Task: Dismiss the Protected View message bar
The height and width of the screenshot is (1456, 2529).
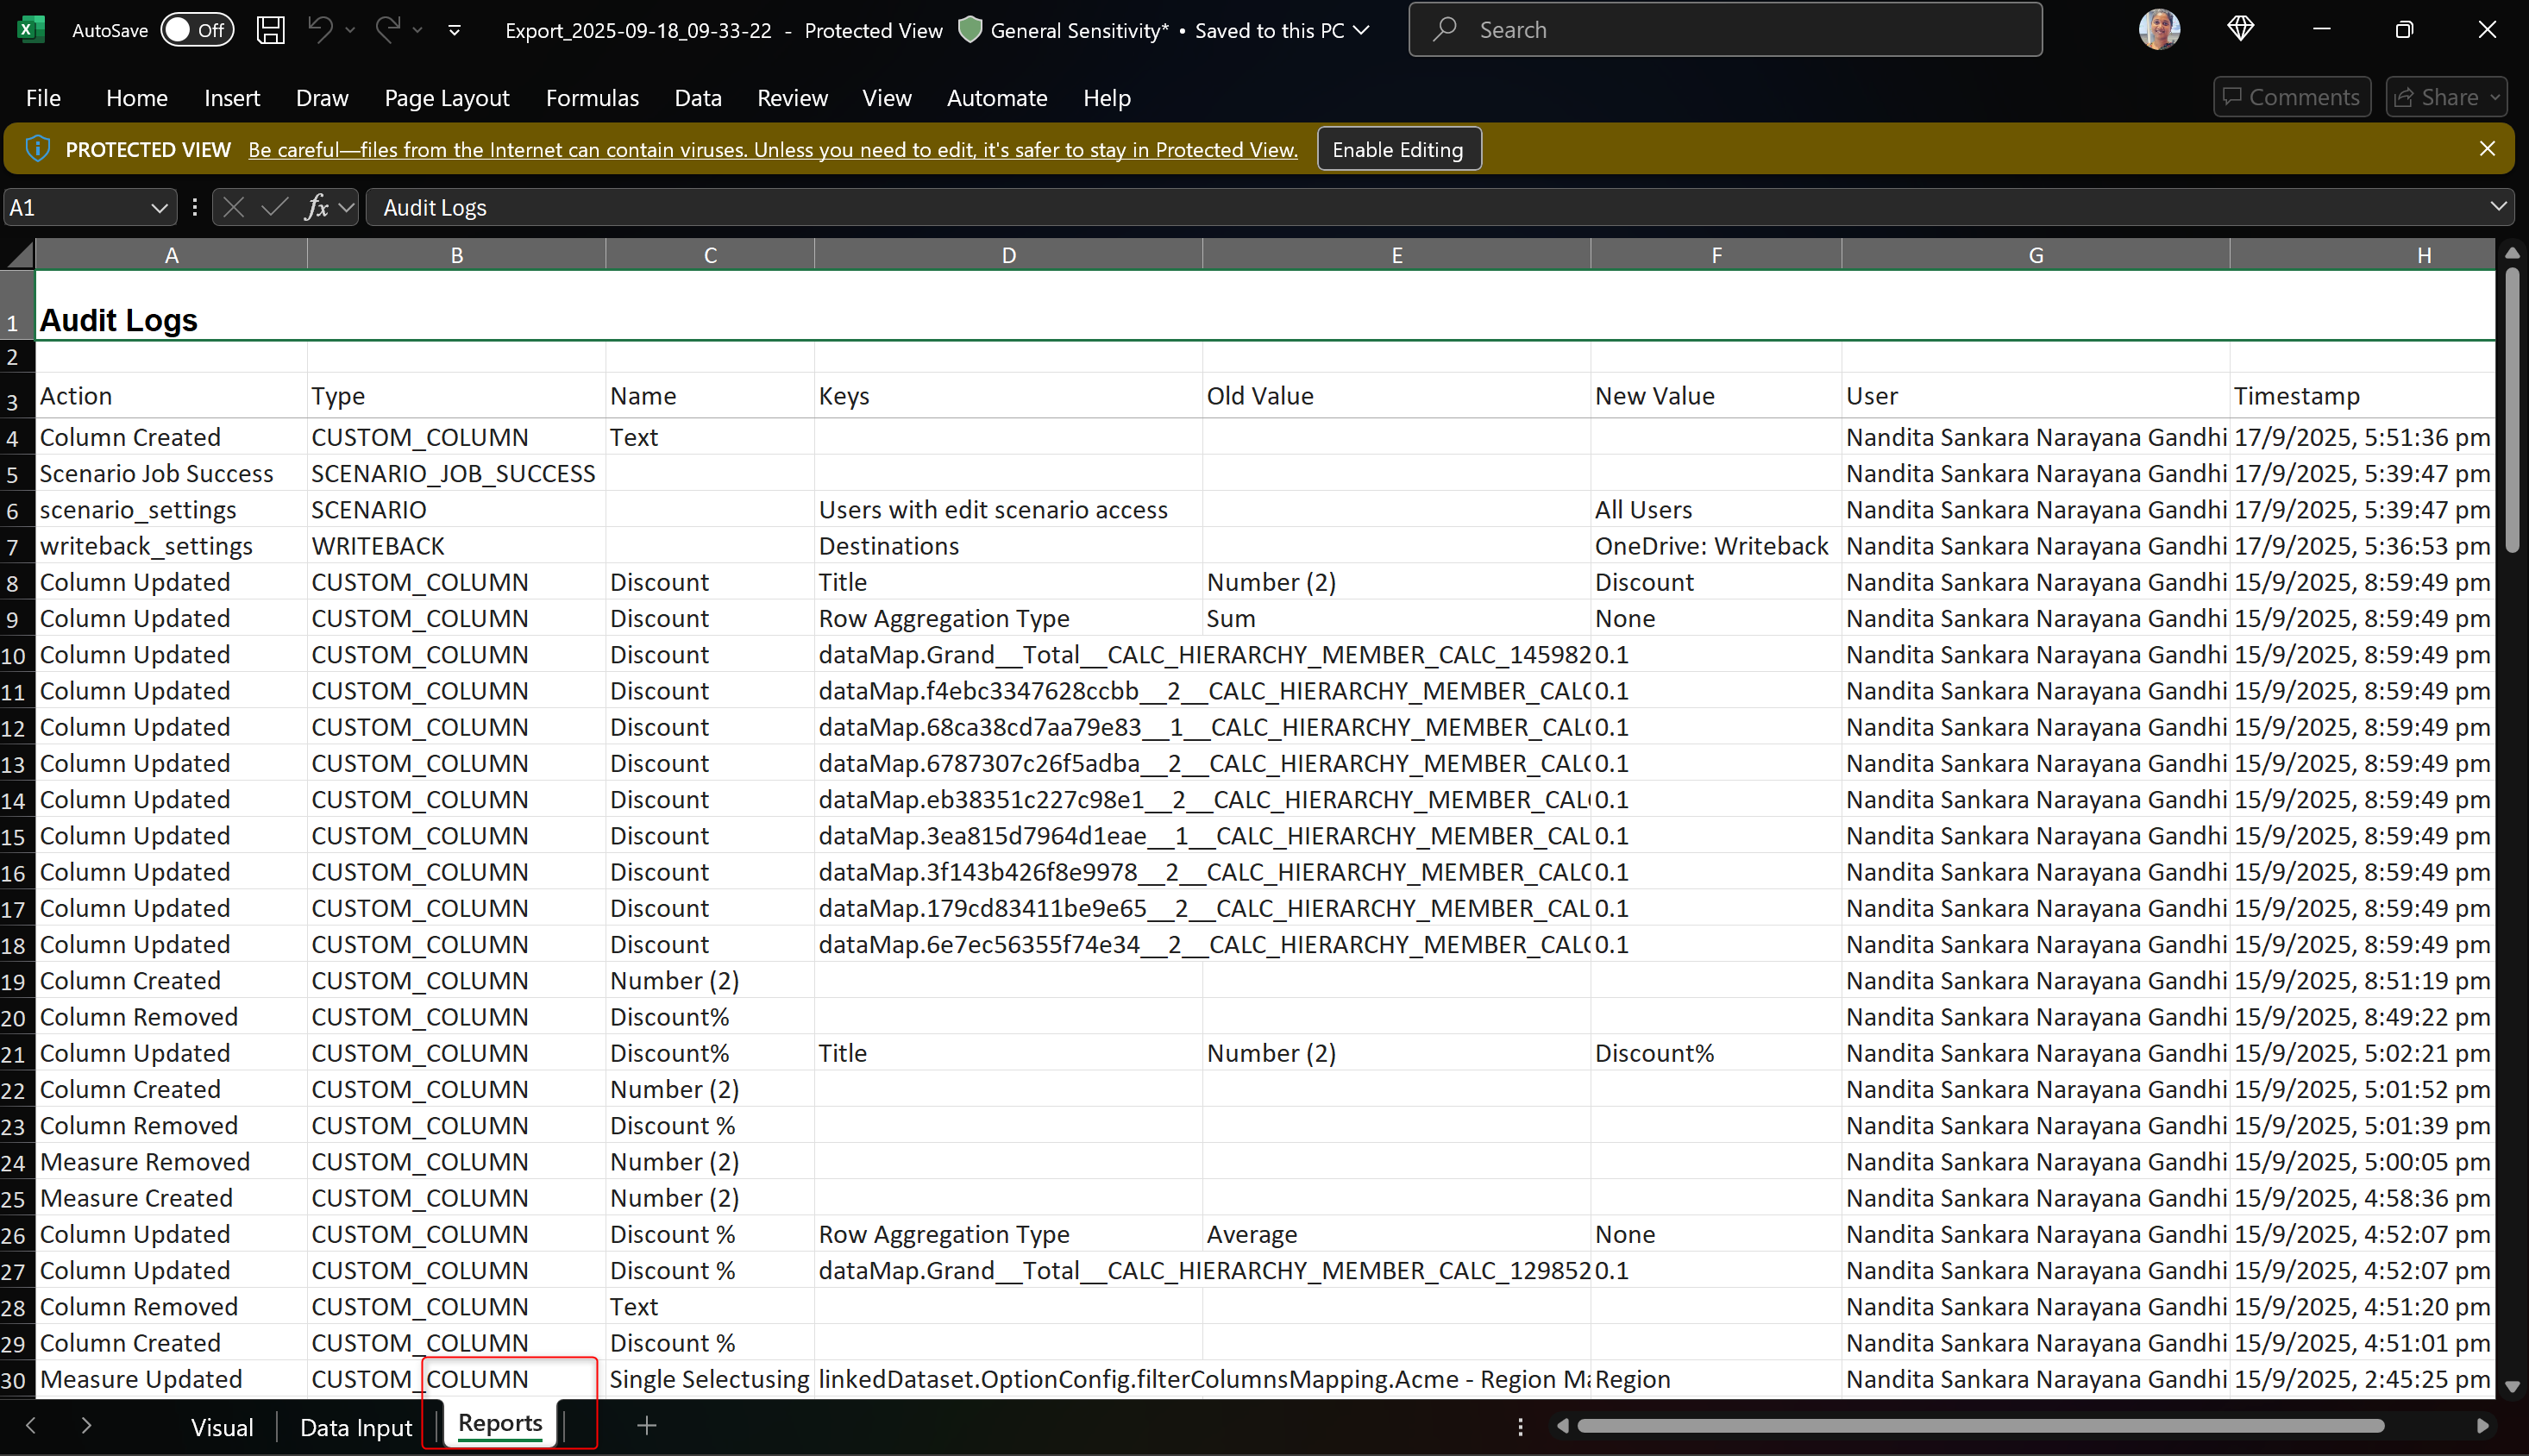Action: [2487, 149]
